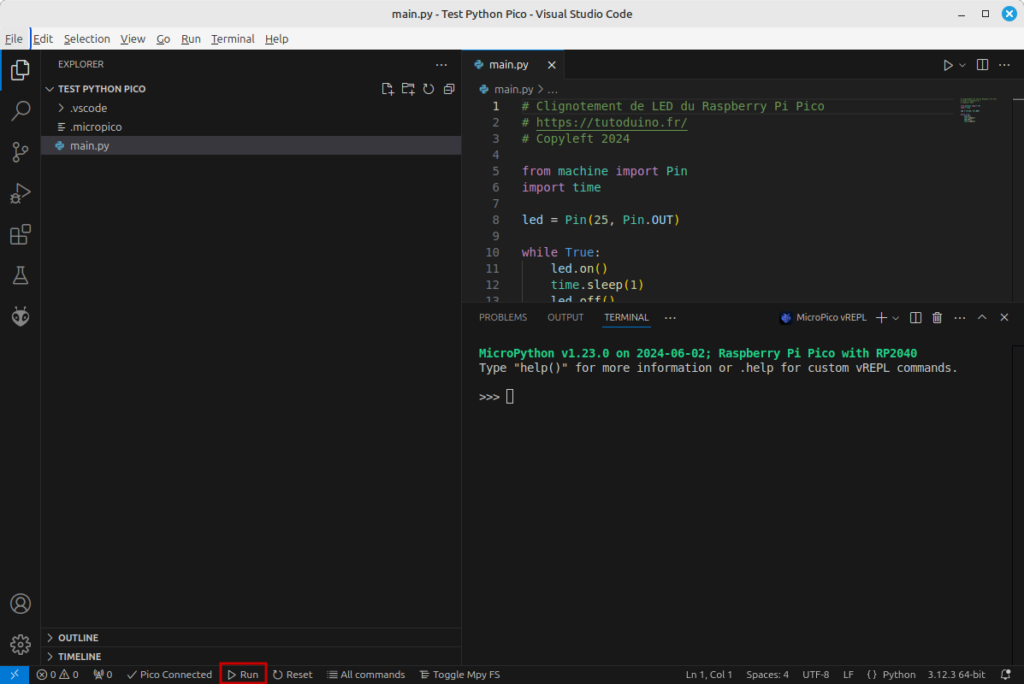This screenshot has height=684, width=1024.
Task: Open the Accounts menu icon
Action: [x=20, y=604]
